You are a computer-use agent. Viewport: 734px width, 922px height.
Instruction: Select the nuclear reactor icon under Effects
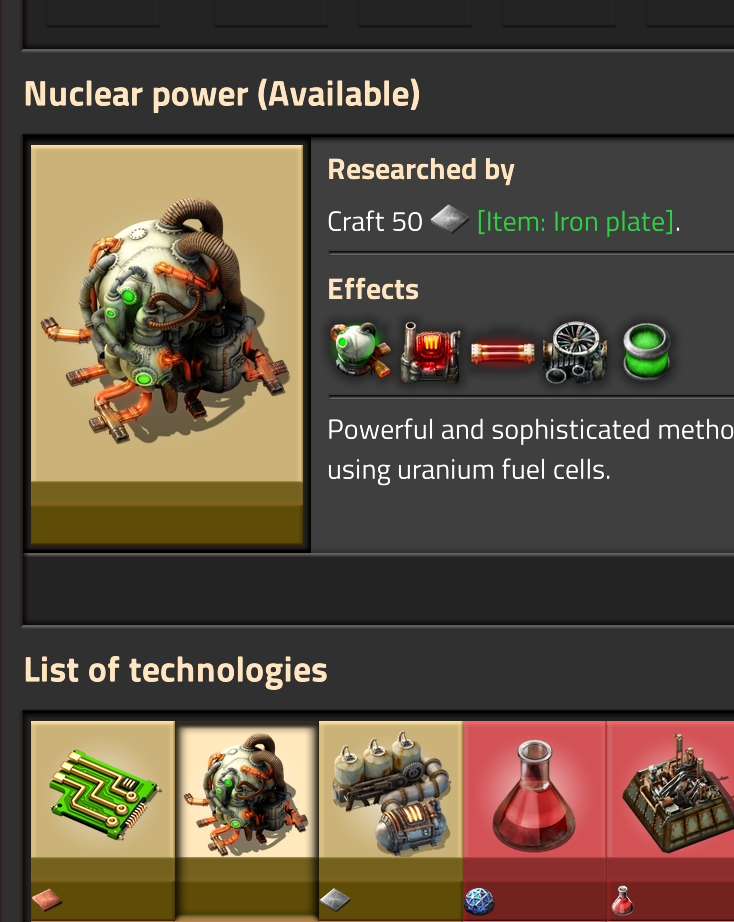360,351
